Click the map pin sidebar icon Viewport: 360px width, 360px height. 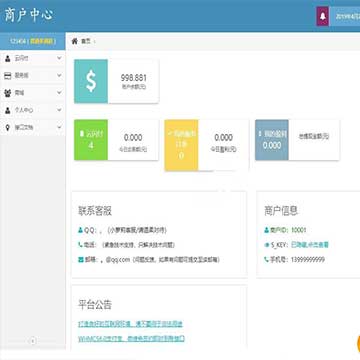pyautogui.click(x=7, y=127)
